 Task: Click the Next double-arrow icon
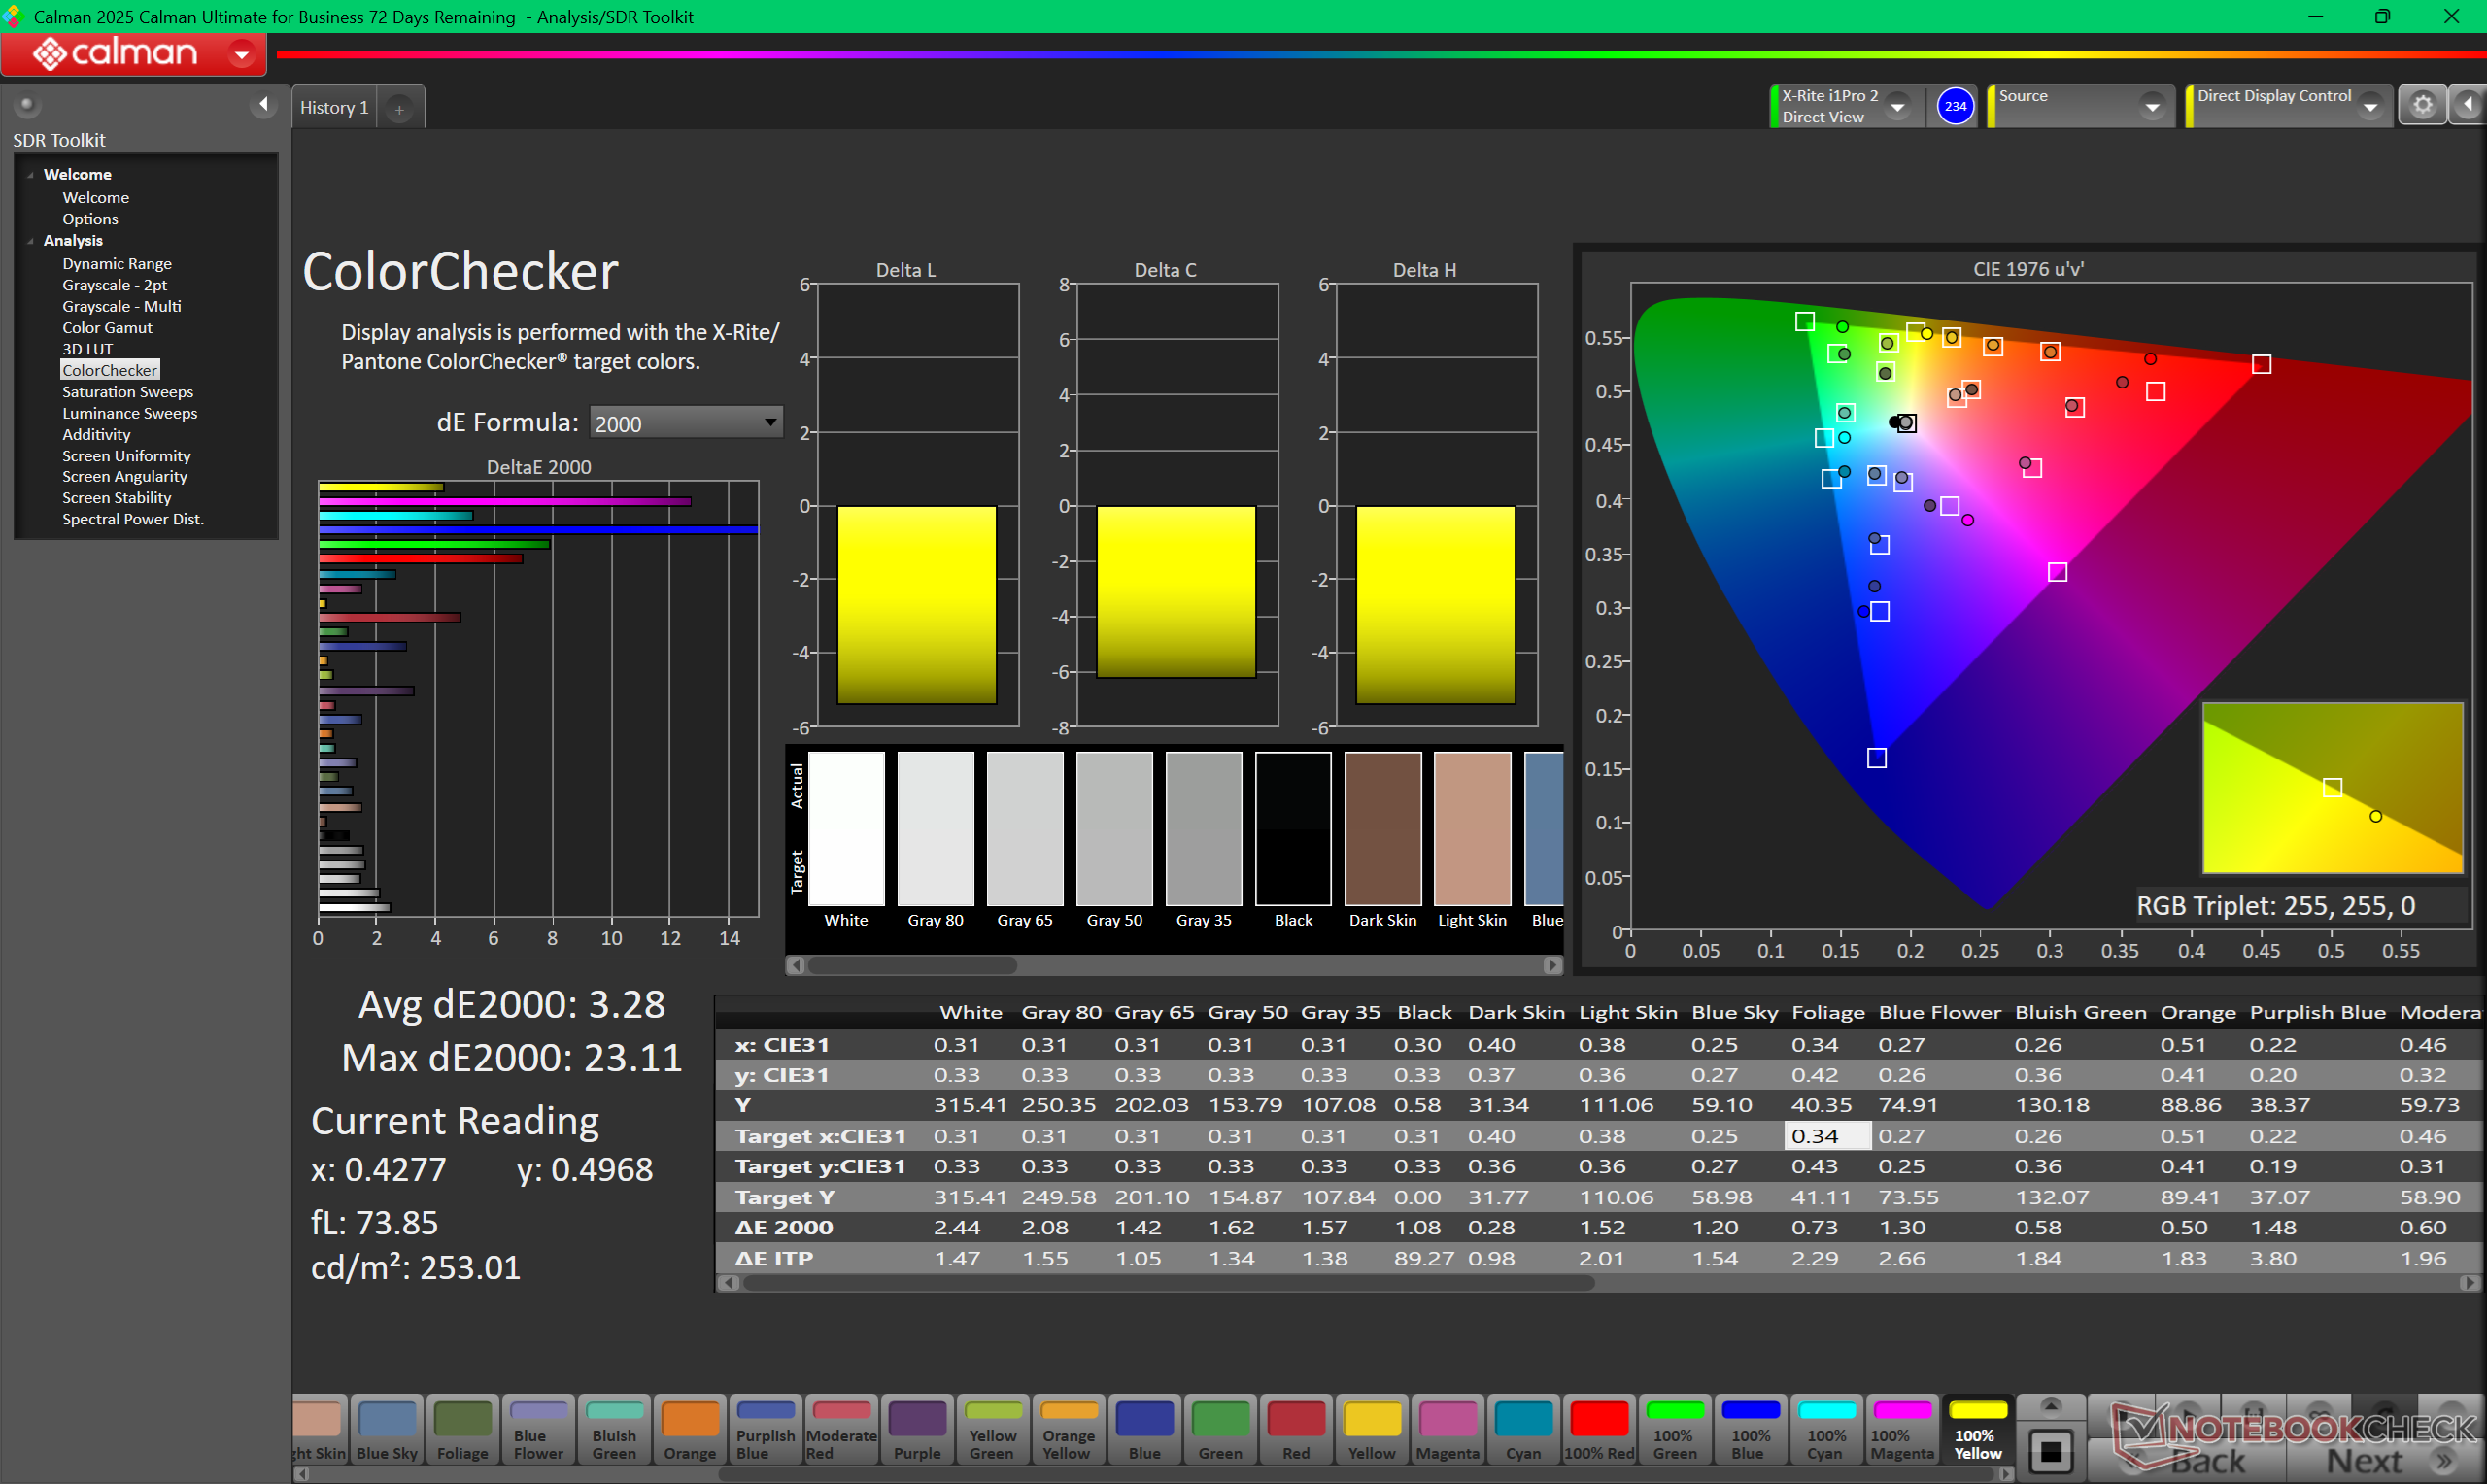(2444, 1461)
